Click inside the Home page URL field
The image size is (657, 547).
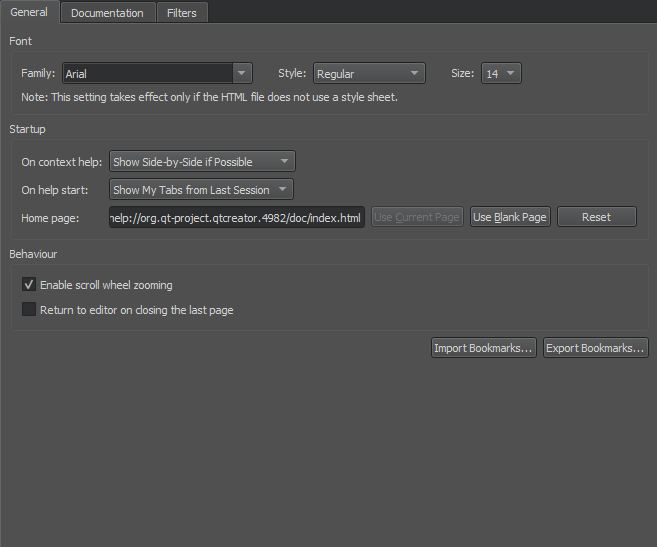click(x=237, y=217)
